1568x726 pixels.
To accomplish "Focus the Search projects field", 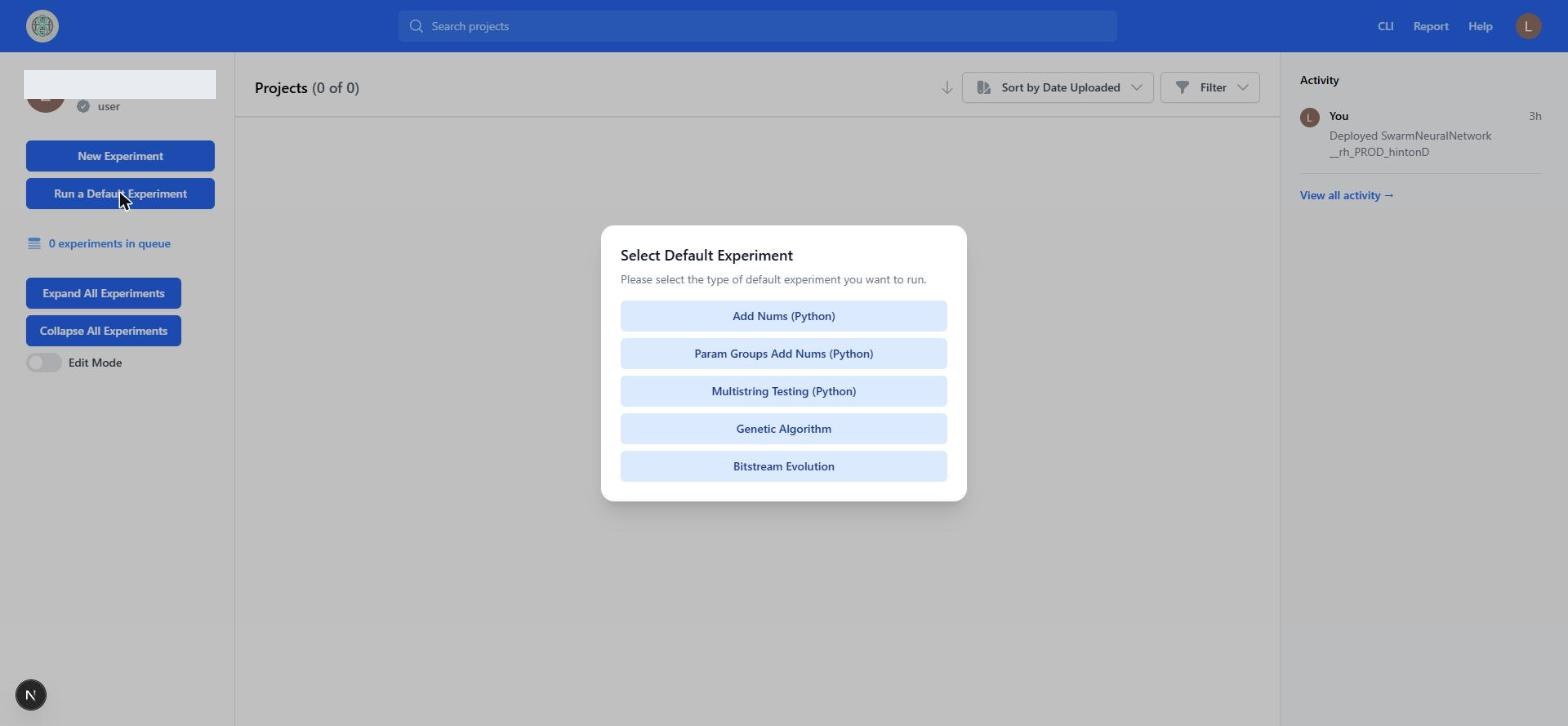I will point(757,26).
